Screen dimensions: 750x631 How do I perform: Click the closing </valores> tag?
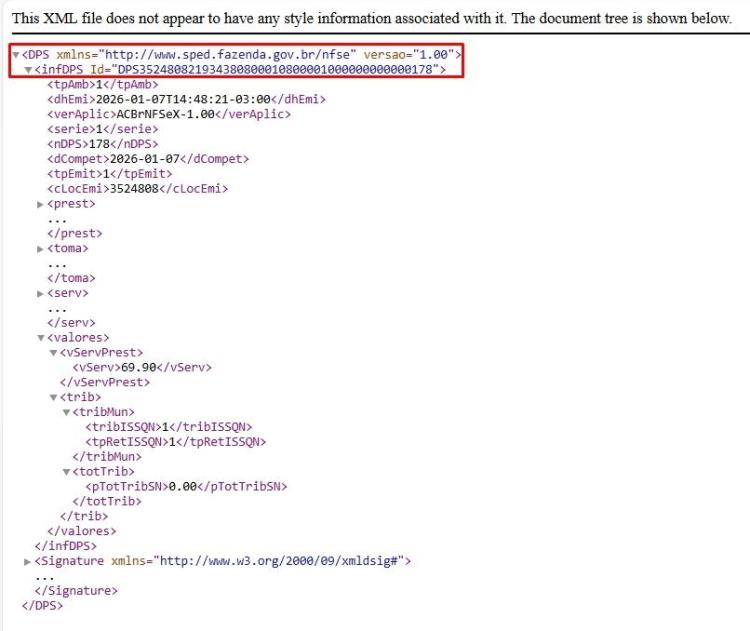coord(82,531)
